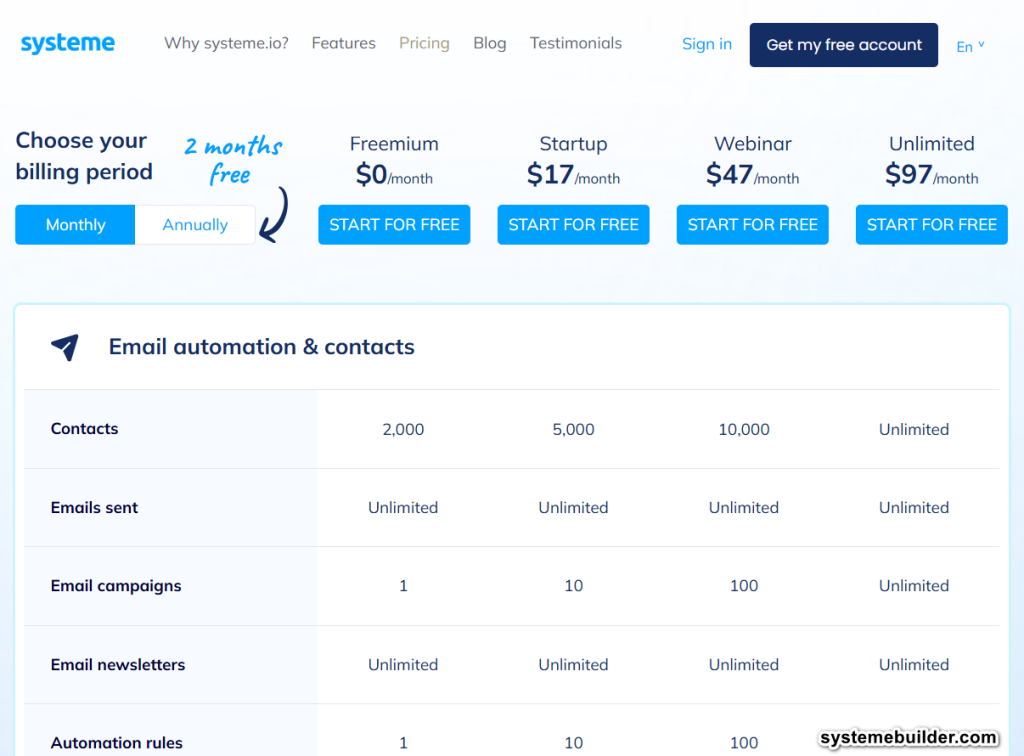Select the Monthly billing period
This screenshot has height=756, width=1024.
point(74,224)
